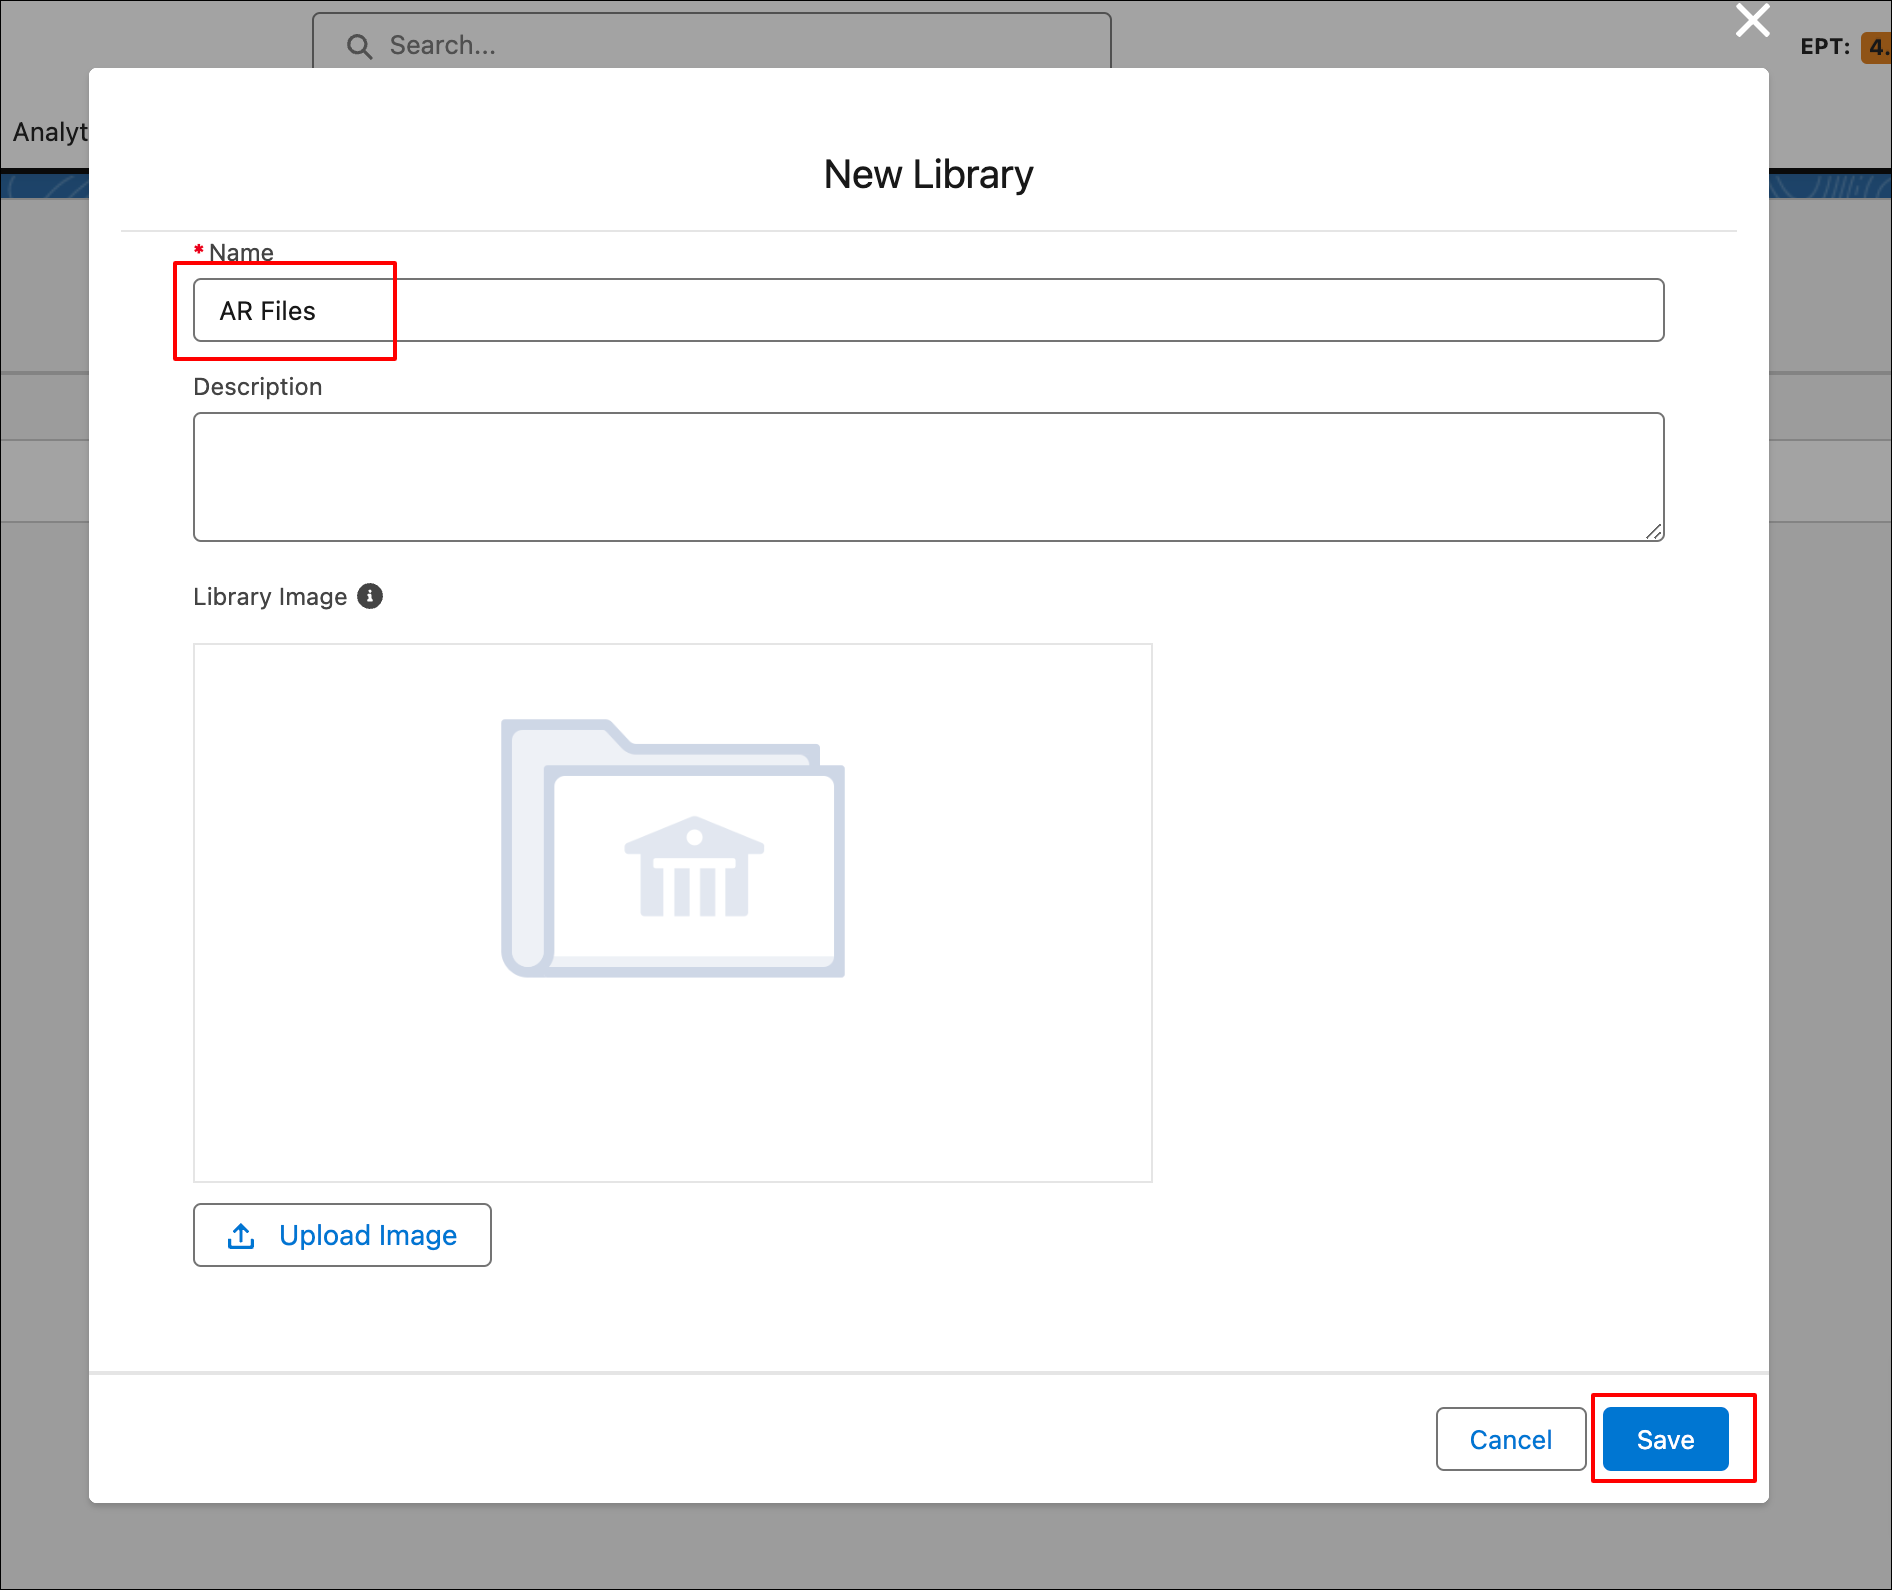Click the Description label
1892x1590 pixels.
pyautogui.click(x=257, y=387)
